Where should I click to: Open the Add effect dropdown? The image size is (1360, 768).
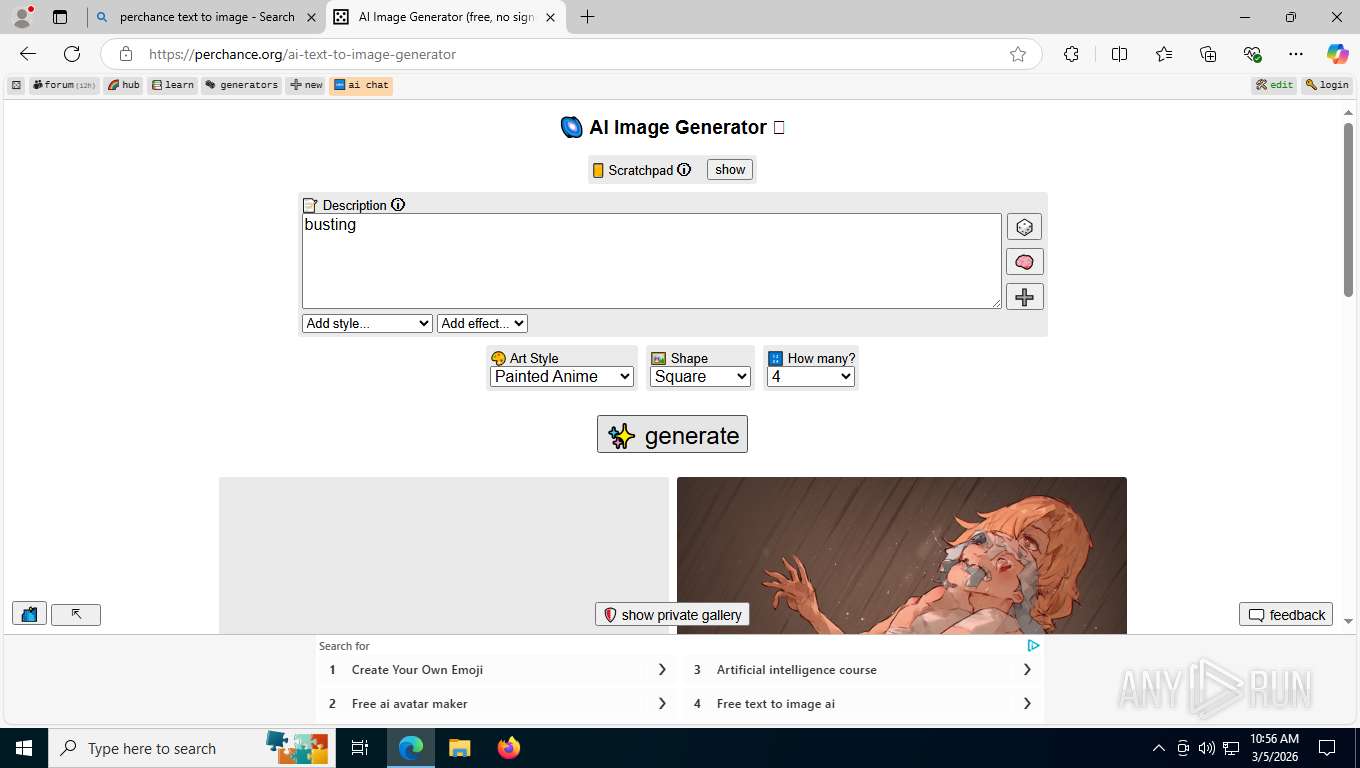[x=482, y=323]
